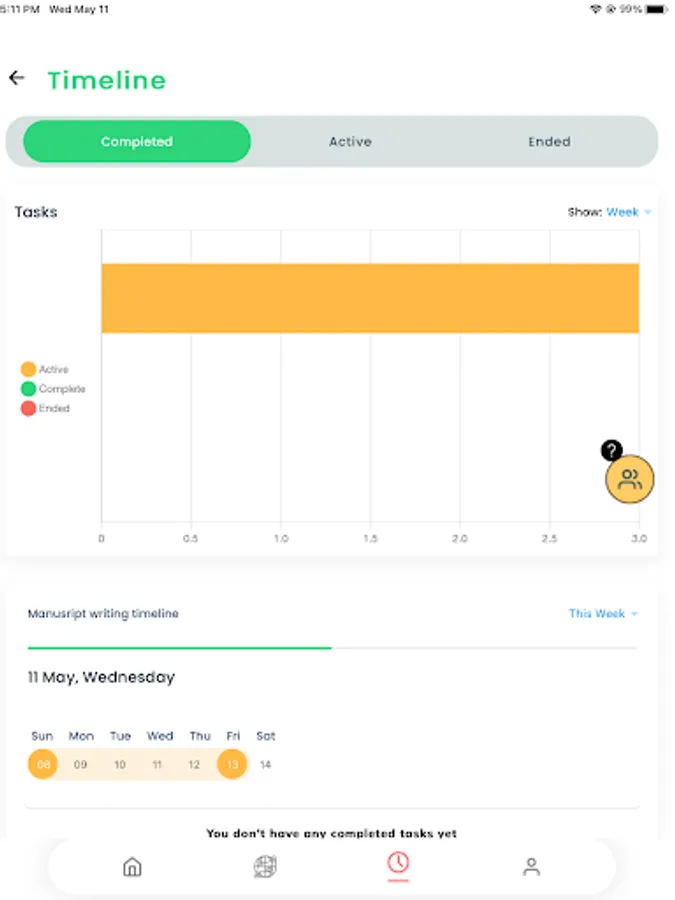Toggle the Active legend series in chart
Screen dimensions: 675x900
(x=45, y=370)
